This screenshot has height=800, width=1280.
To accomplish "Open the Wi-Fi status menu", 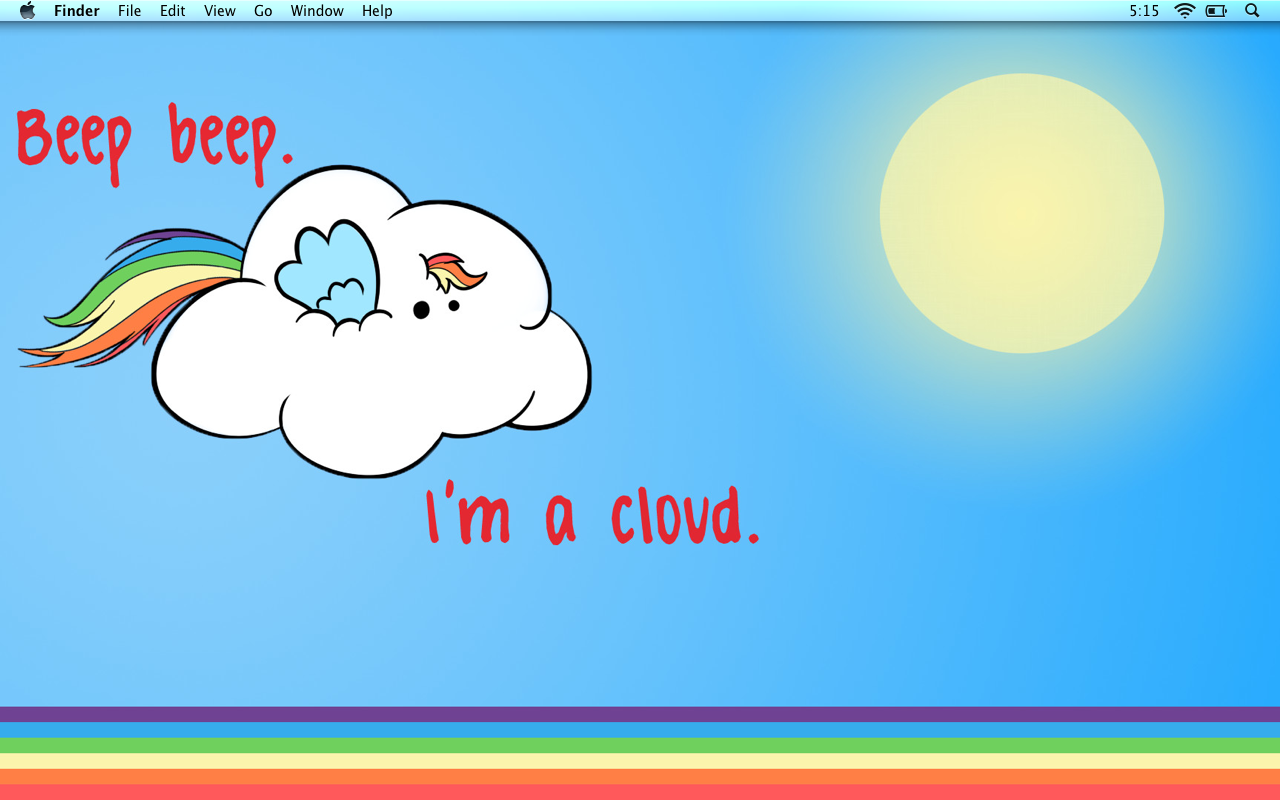I will [1185, 11].
